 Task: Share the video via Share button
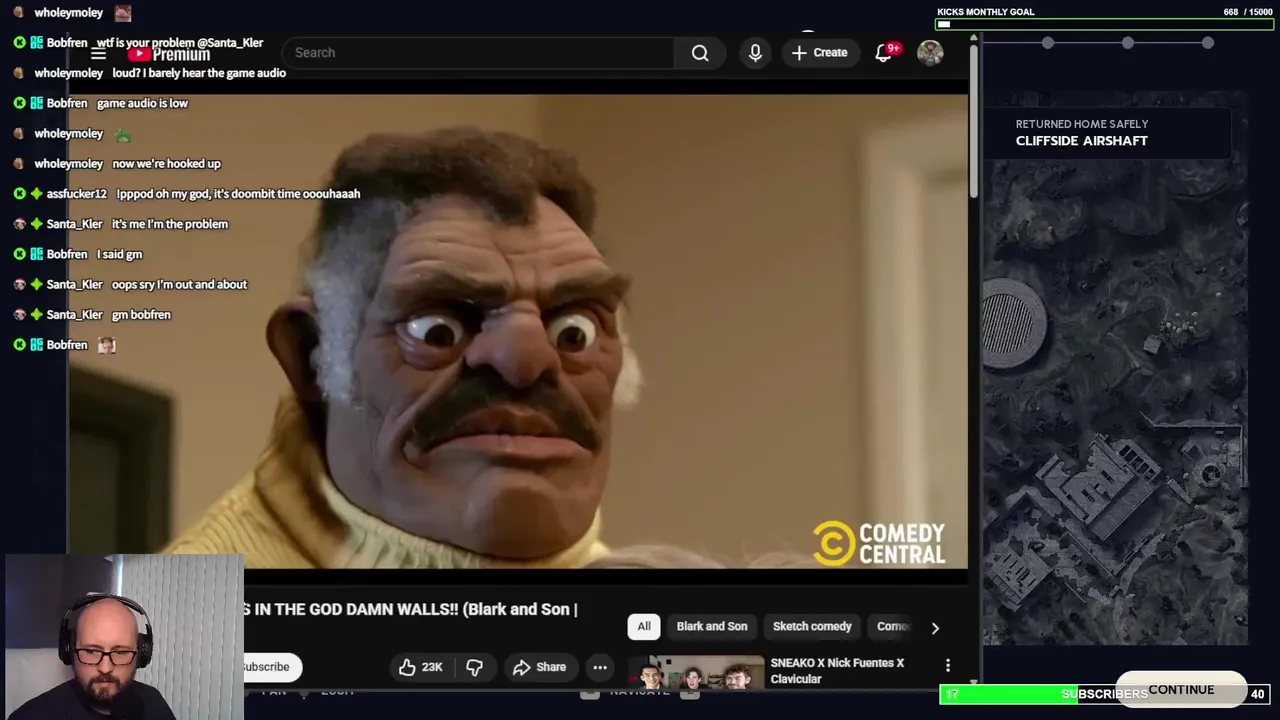(540, 667)
